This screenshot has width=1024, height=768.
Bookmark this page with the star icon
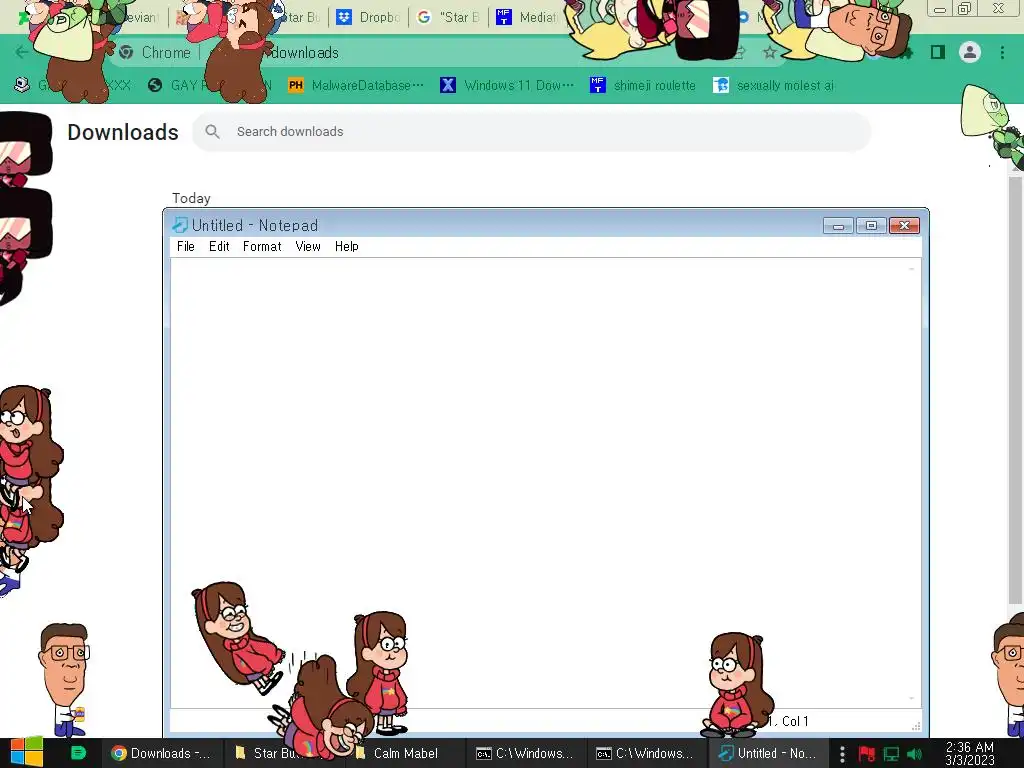pyautogui.click(x=770, y=52)
